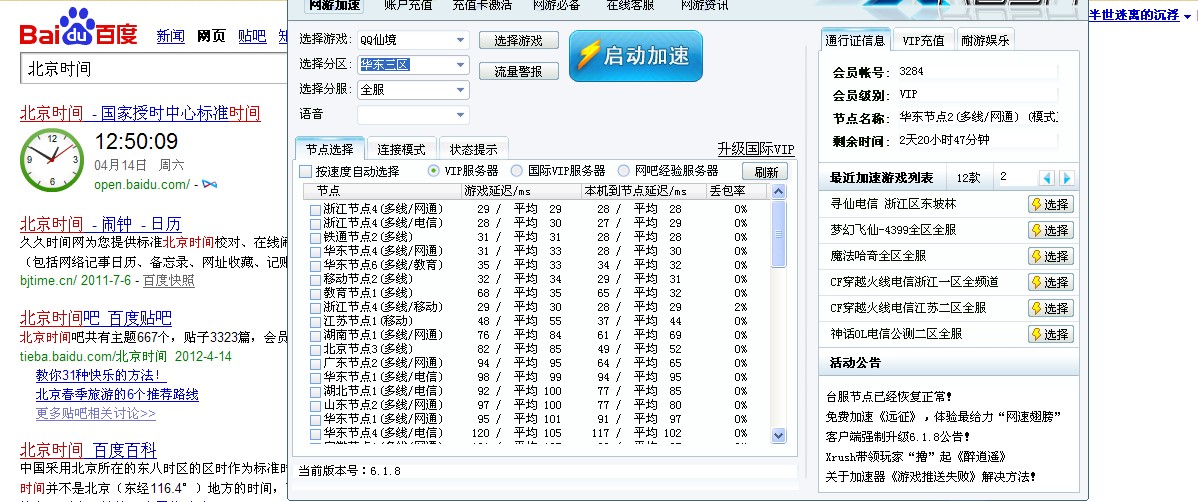Screen dimensions: 1198x502
Task: Switch to the 节点选择 tab
Action: click(x=329, y=149)
